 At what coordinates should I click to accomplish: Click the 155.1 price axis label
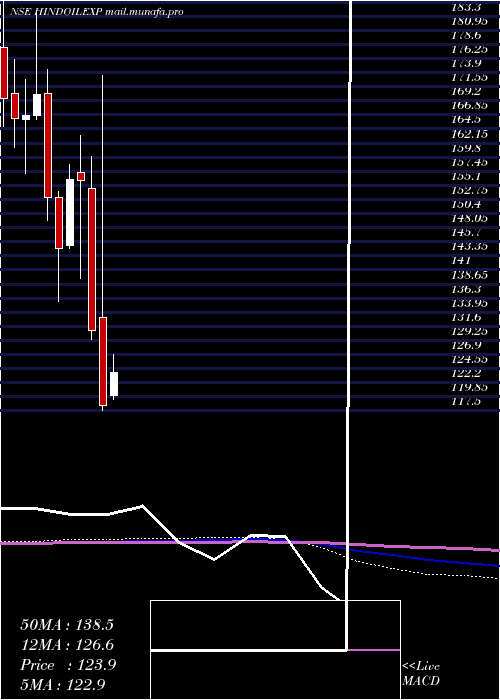(466, 176)
